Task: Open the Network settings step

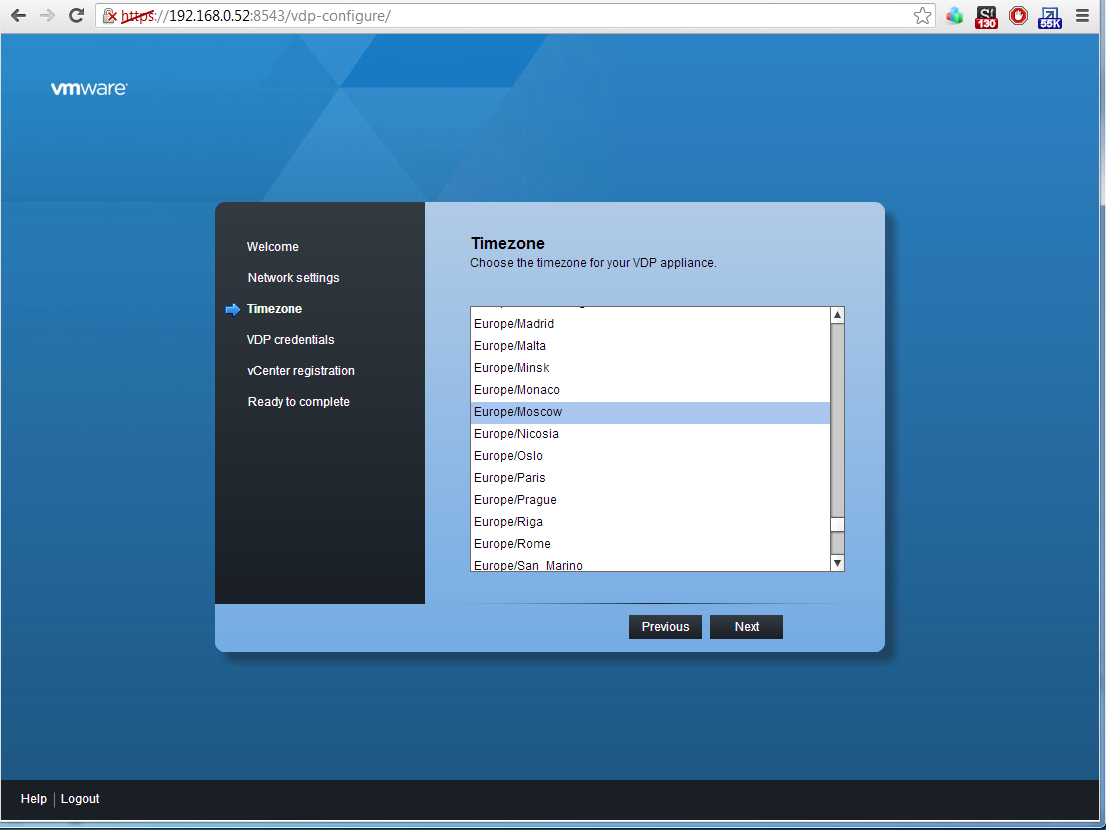Action: coord(293,278)
